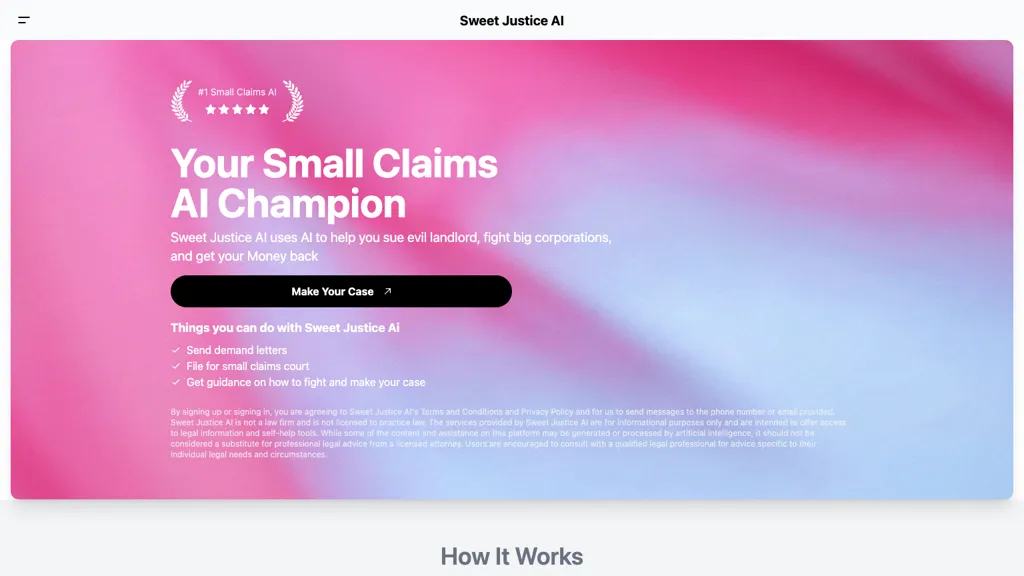
Task: Click the right laurel wreath icon
Action: click(x=293, y=101)
